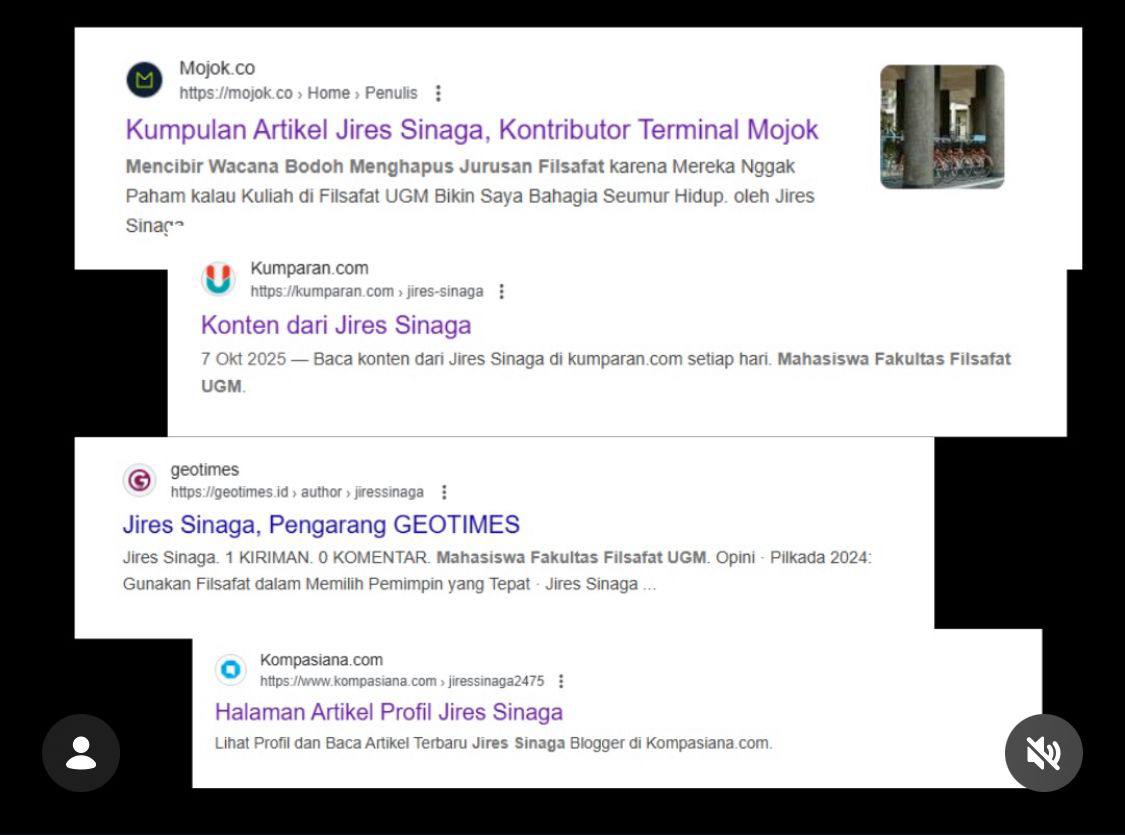Click the Kompasiana.com favicon logo
This screenshot has height=835, width=1125.
tap(231, 669)
